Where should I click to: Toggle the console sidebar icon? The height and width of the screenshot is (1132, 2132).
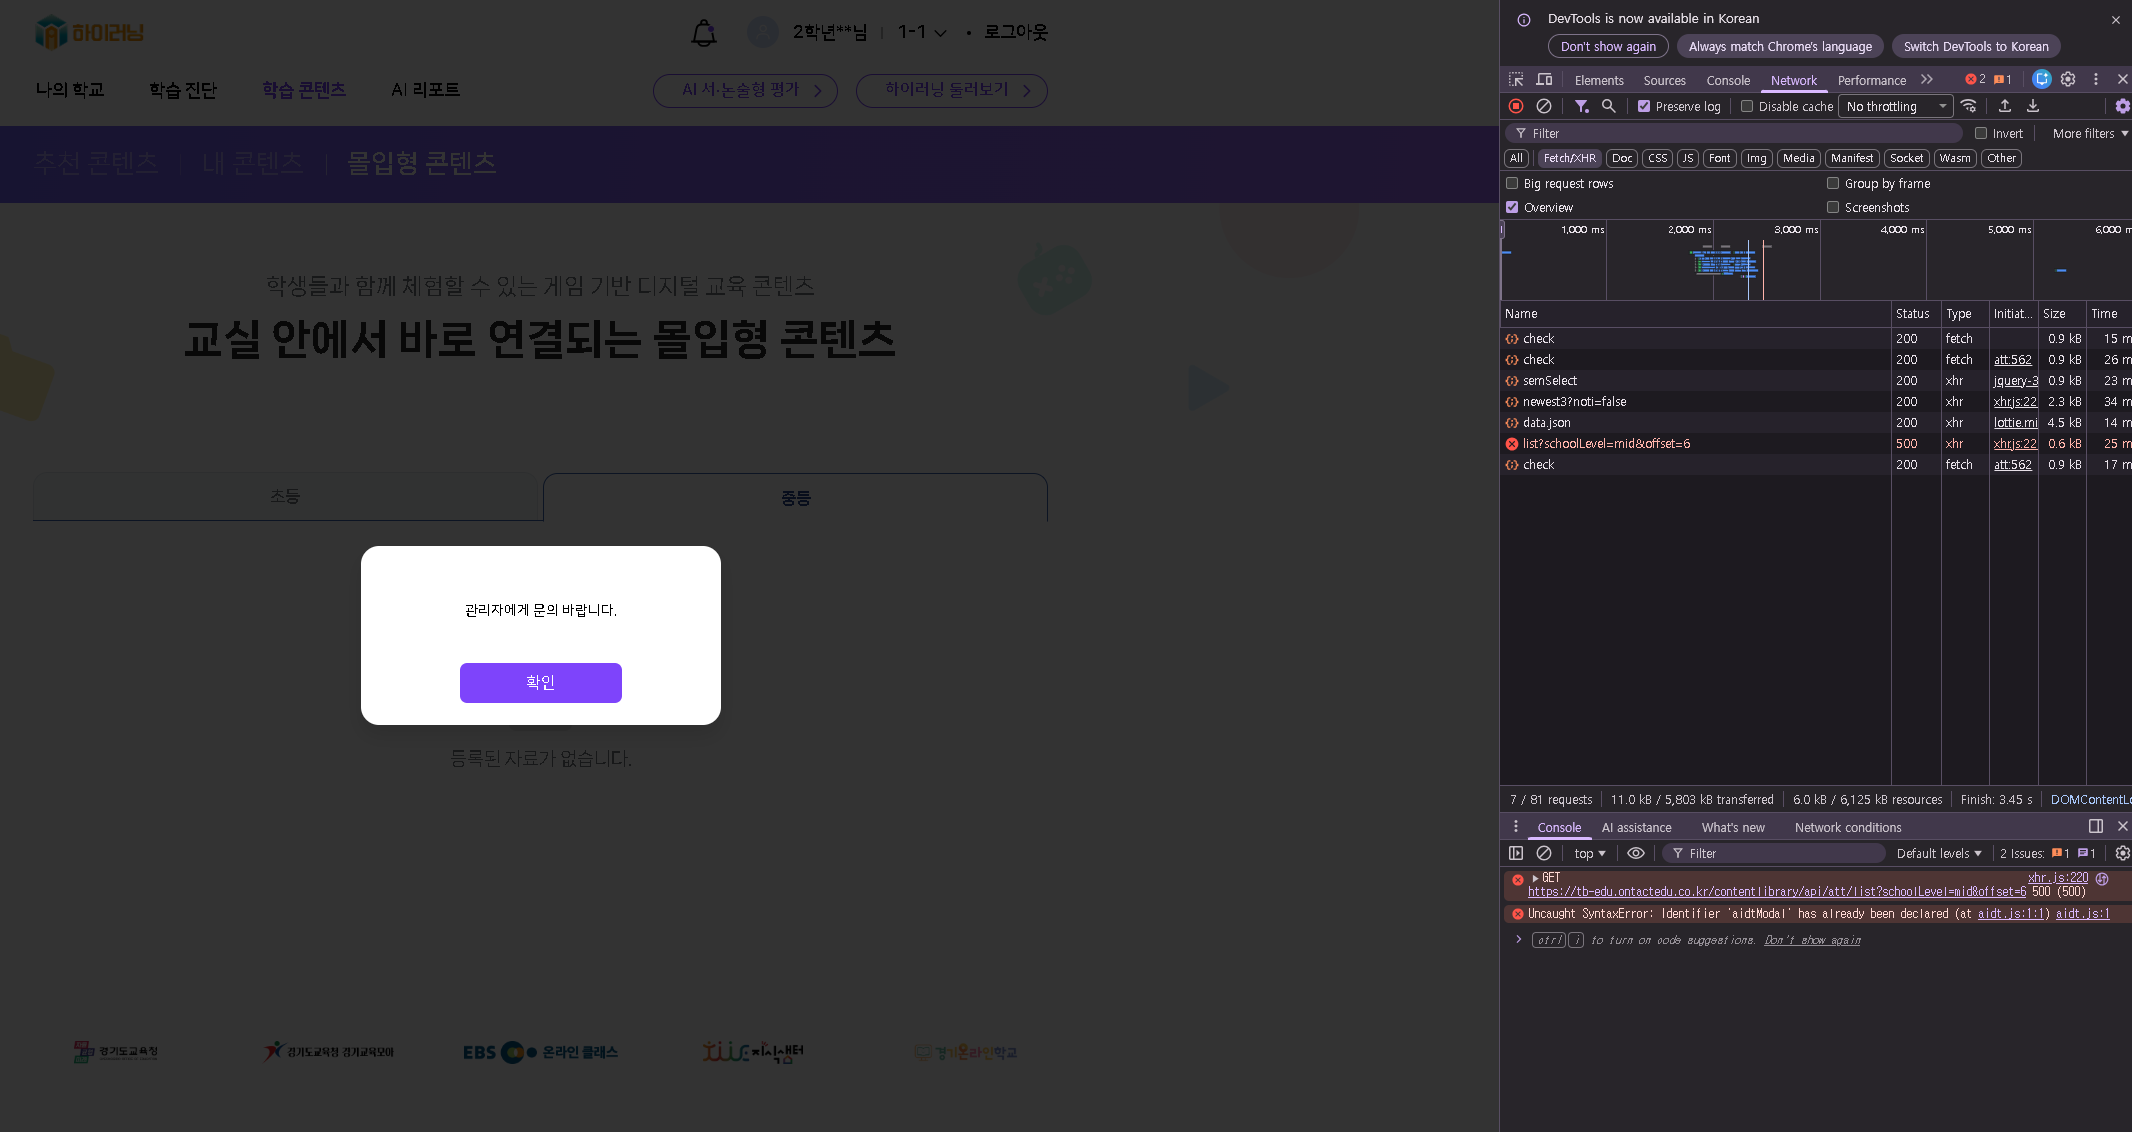(x=1516, y=853)
